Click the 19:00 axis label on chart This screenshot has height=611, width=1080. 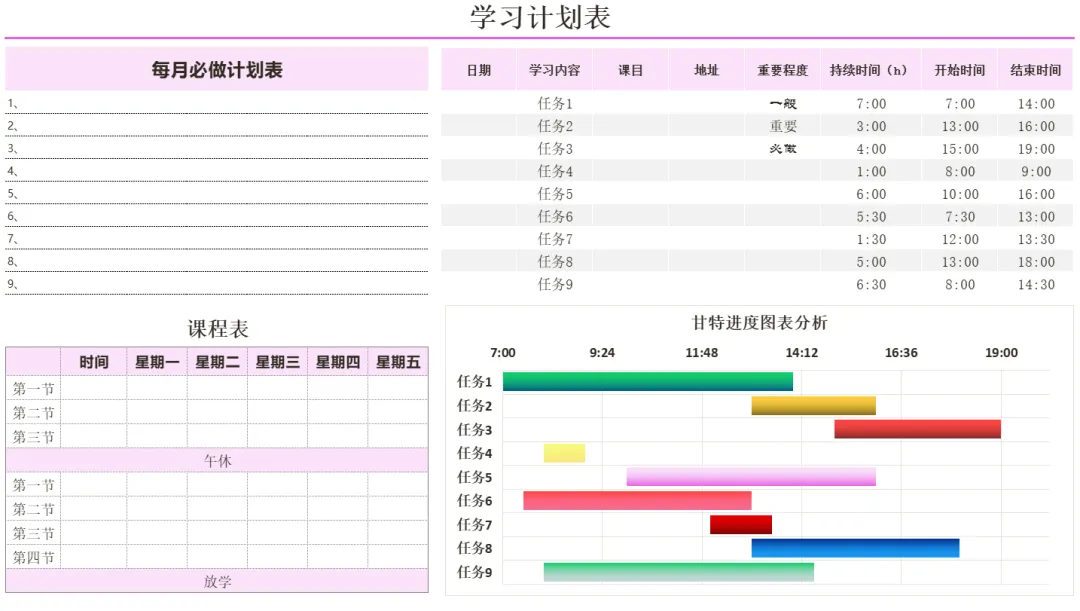coord(1001,353)
